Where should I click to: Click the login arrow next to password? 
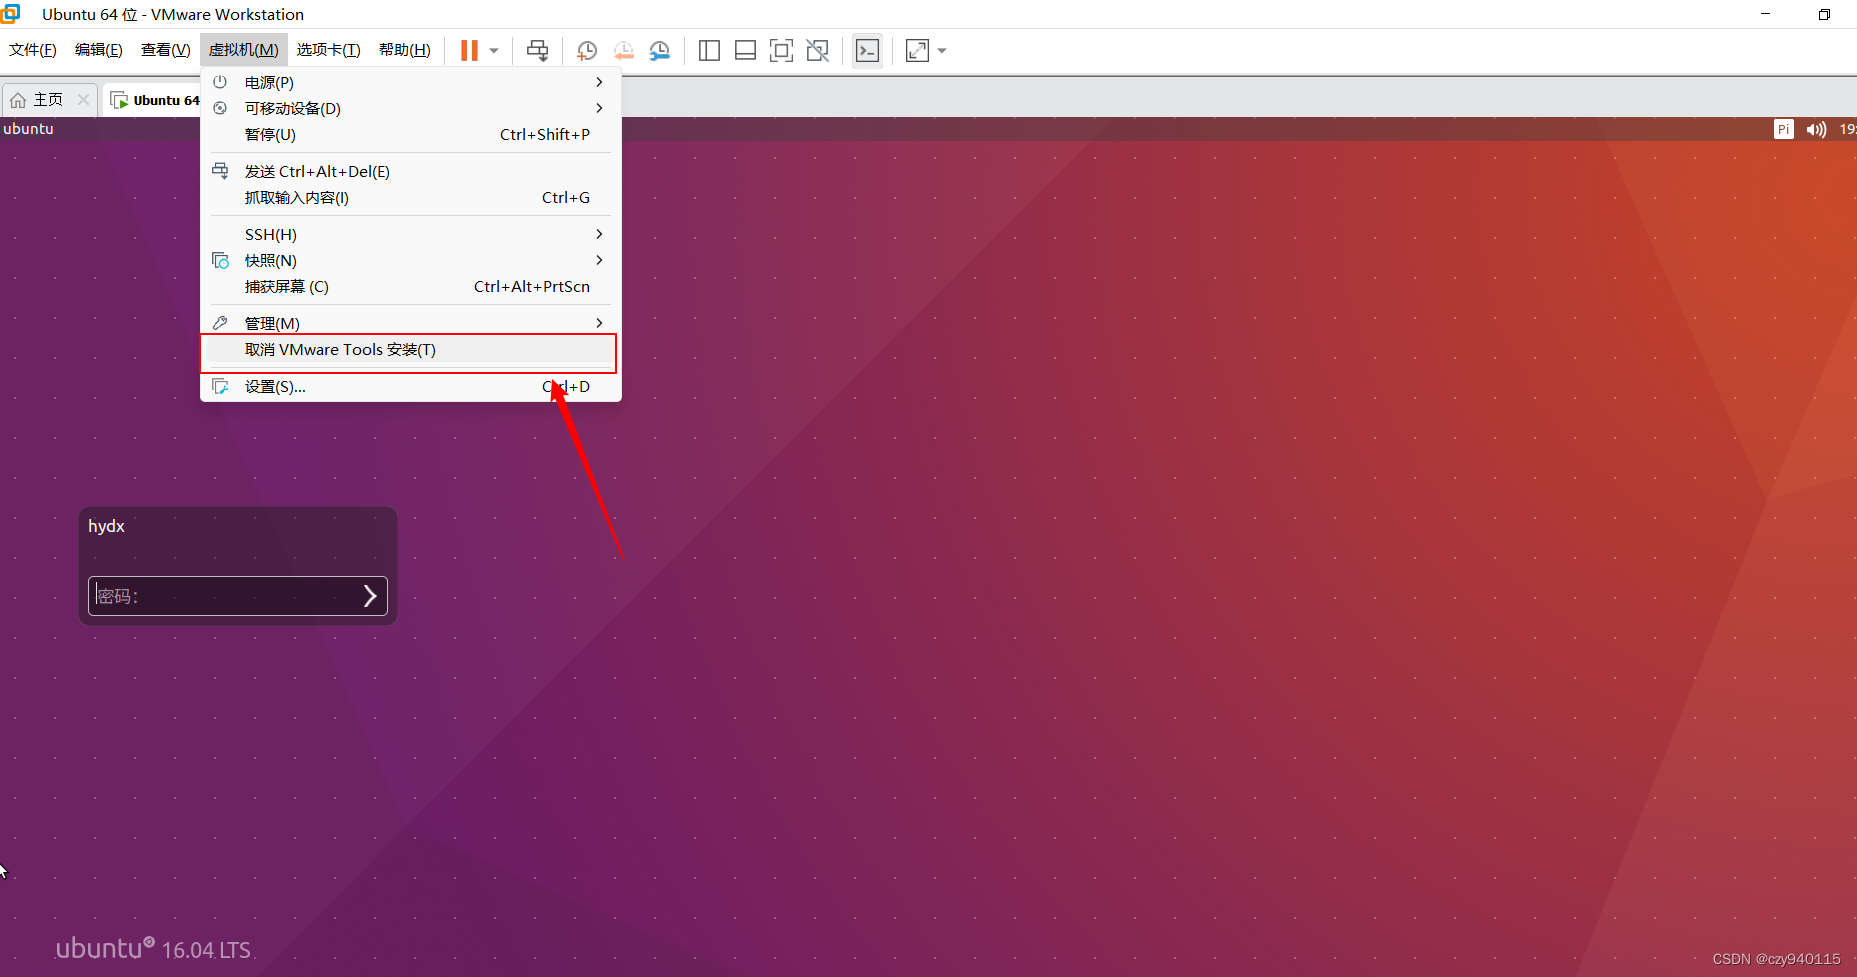(370, 596)
